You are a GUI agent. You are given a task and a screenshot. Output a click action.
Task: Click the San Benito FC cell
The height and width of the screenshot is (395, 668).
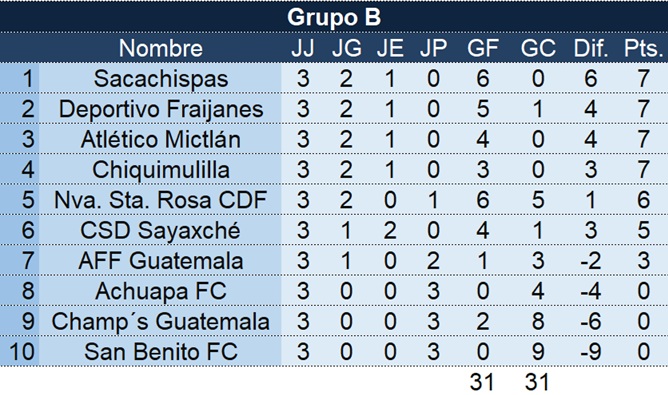click(161, 352)
